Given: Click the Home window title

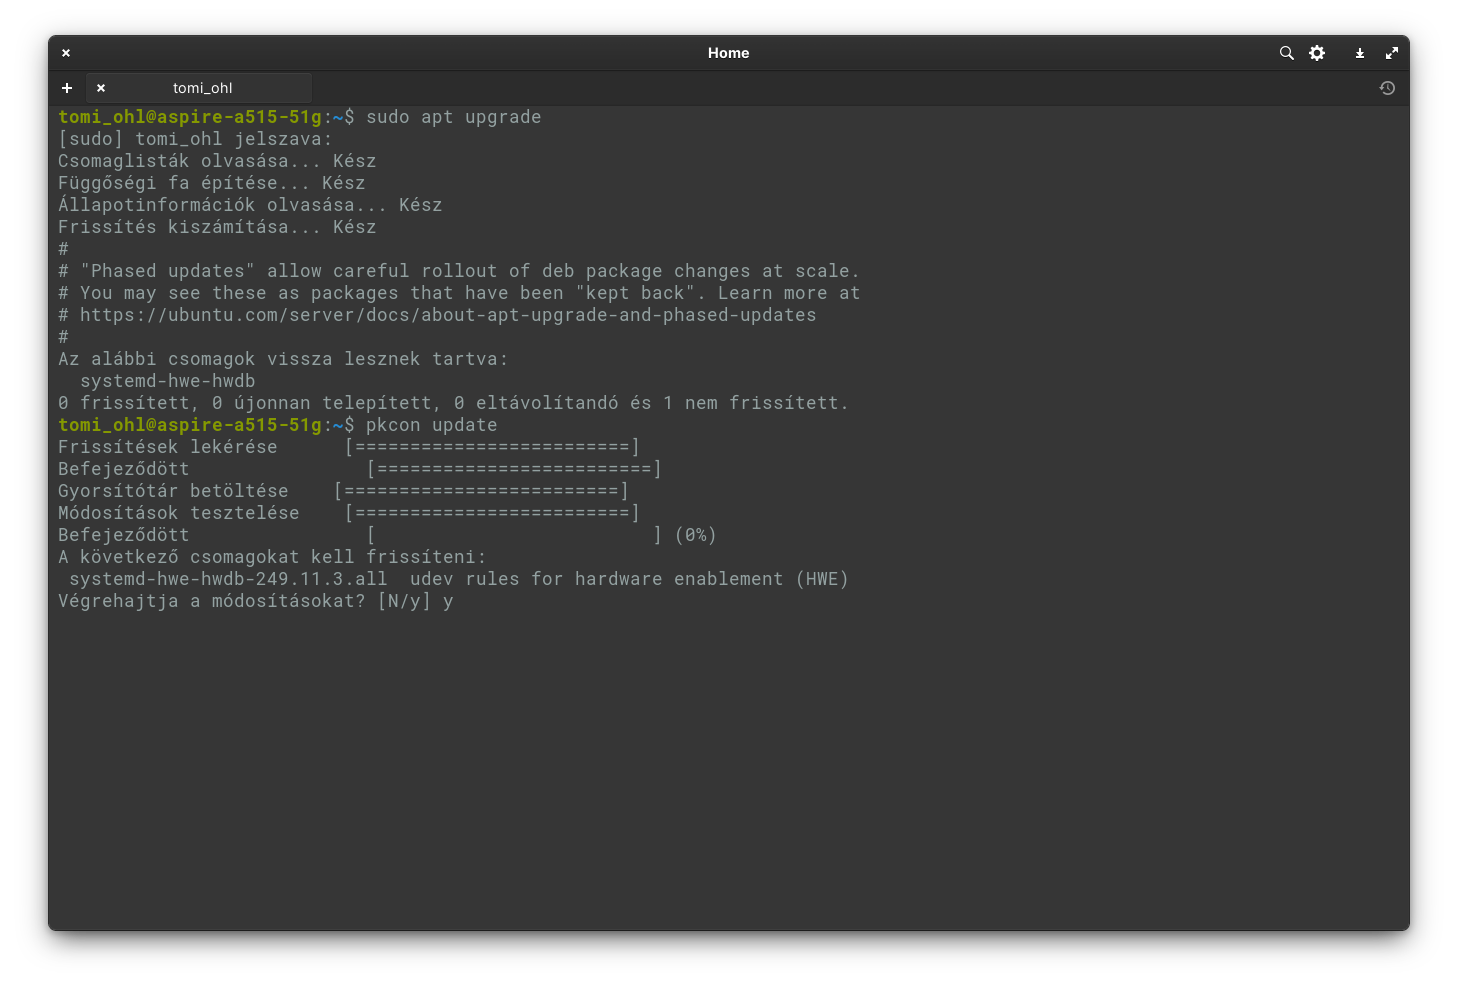Looking at the screenshot, I should point(728,53).
